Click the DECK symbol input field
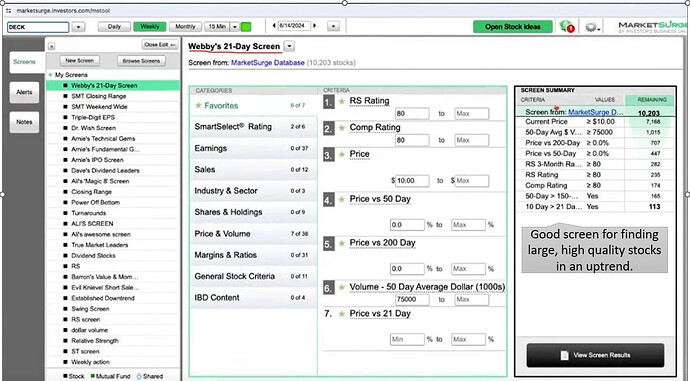 tap(38, 27)
